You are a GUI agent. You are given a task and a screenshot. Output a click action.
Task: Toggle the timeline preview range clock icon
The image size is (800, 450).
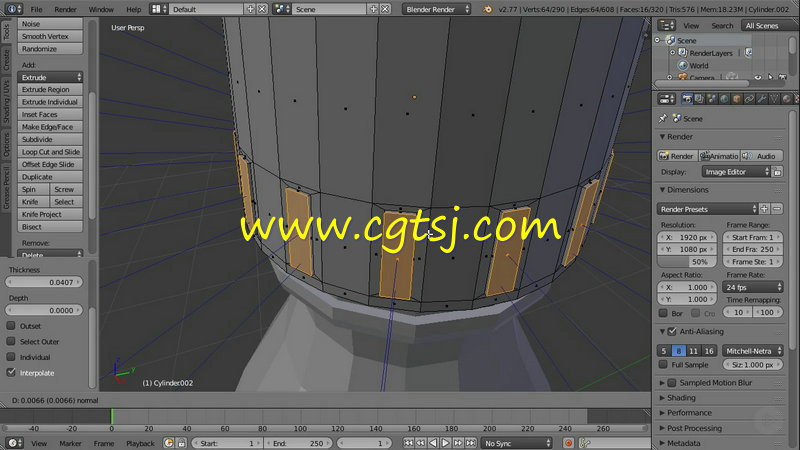169,443
